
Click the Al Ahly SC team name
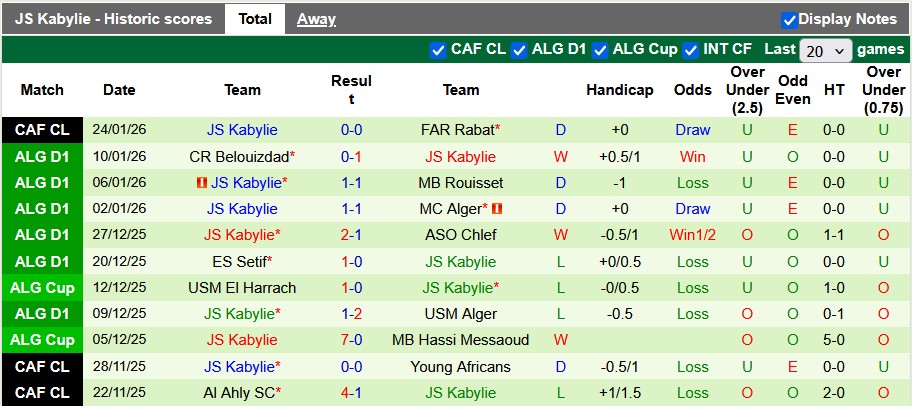(x=239, y=393)
